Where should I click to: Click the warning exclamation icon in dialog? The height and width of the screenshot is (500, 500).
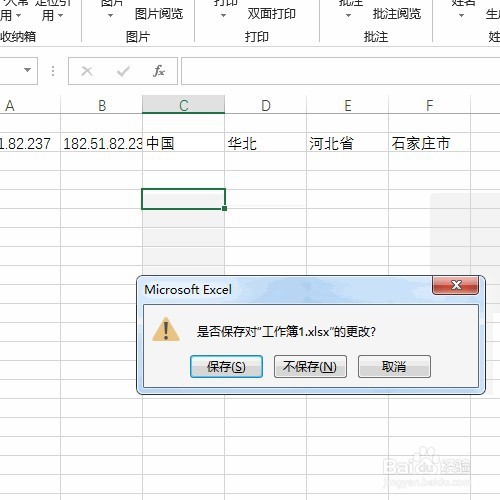[x=166, y=329]
